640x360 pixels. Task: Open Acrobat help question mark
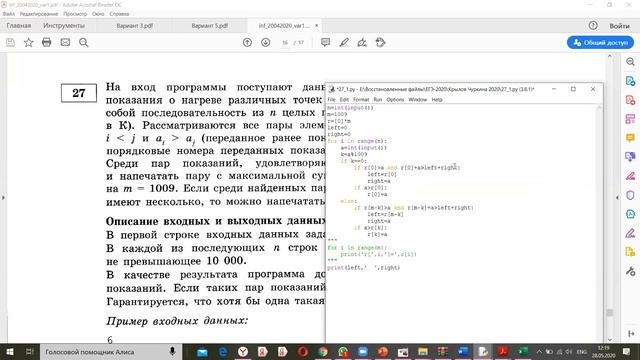click(x=593, y=25)
